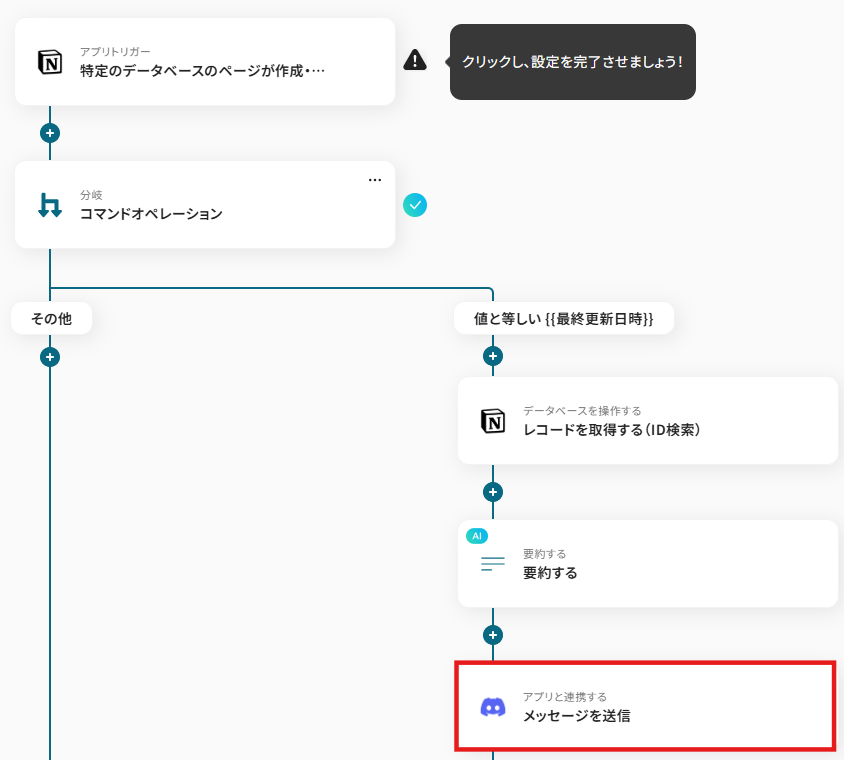Click the Notion icon in app trigger card

pyautogui.click(x=50, y=62)
